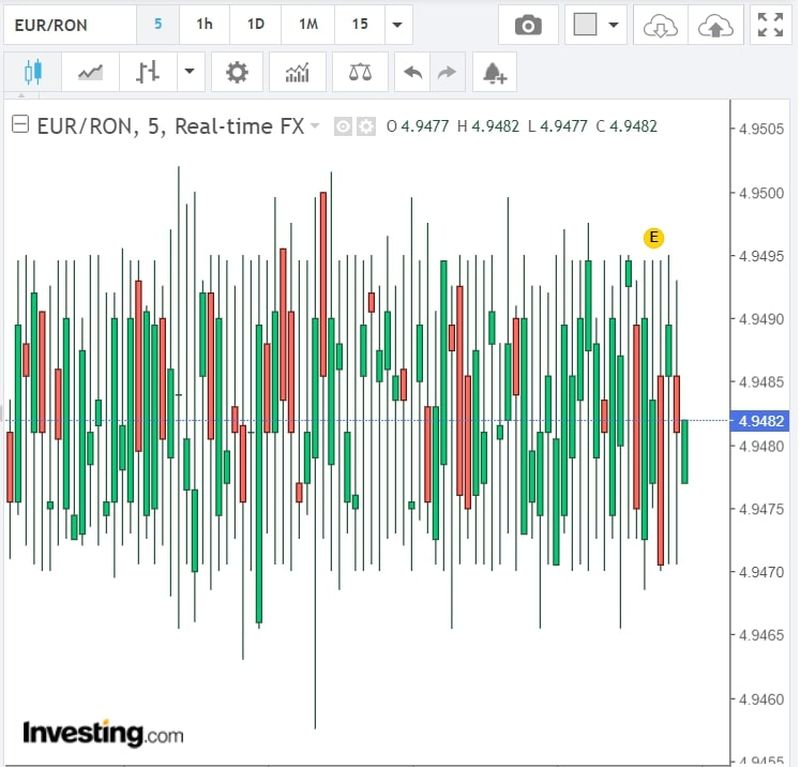The height and width of the screenshot is (767, 800).
Task: Switch to 1D timeframe
Action: 256,24
